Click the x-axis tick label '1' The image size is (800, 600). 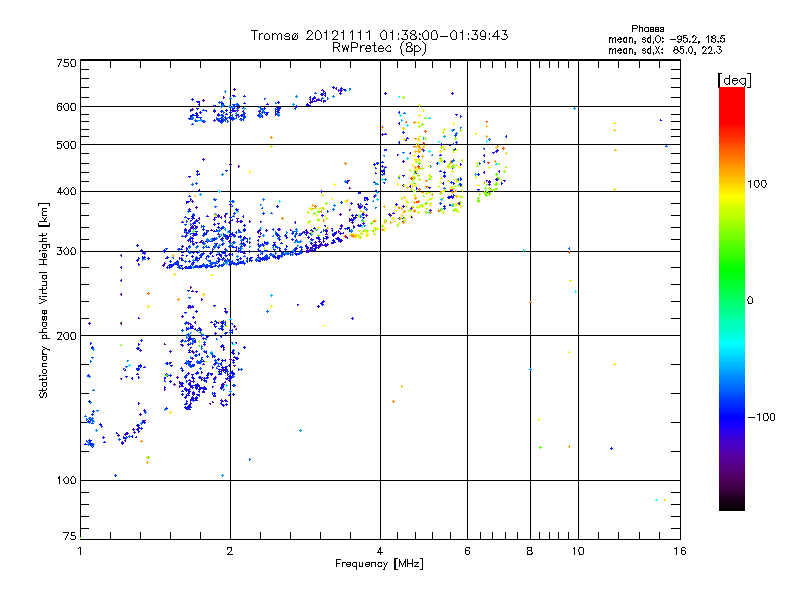pyautogui.click(x=80, y=551)
